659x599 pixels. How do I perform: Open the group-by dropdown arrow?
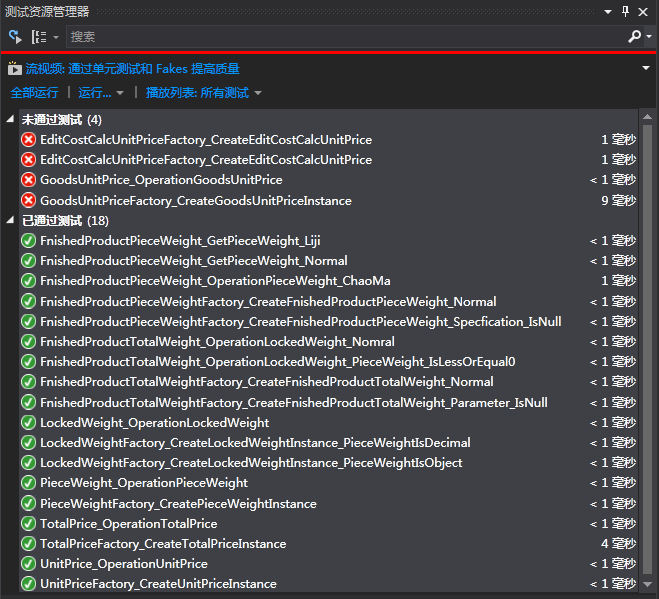(56, 37)
